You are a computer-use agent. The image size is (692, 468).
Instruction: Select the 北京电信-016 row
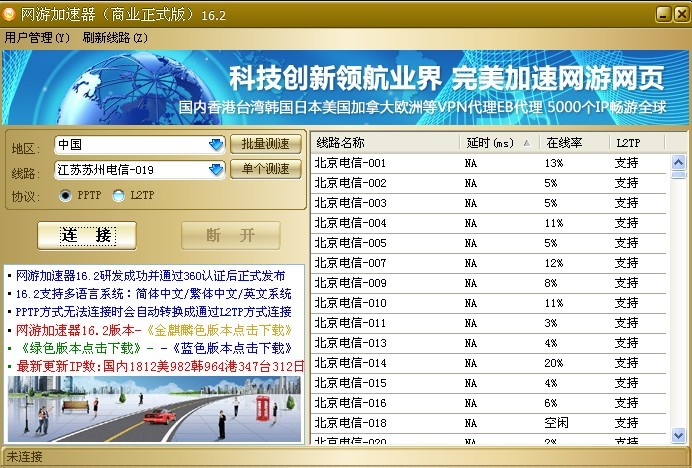(489, 403)
